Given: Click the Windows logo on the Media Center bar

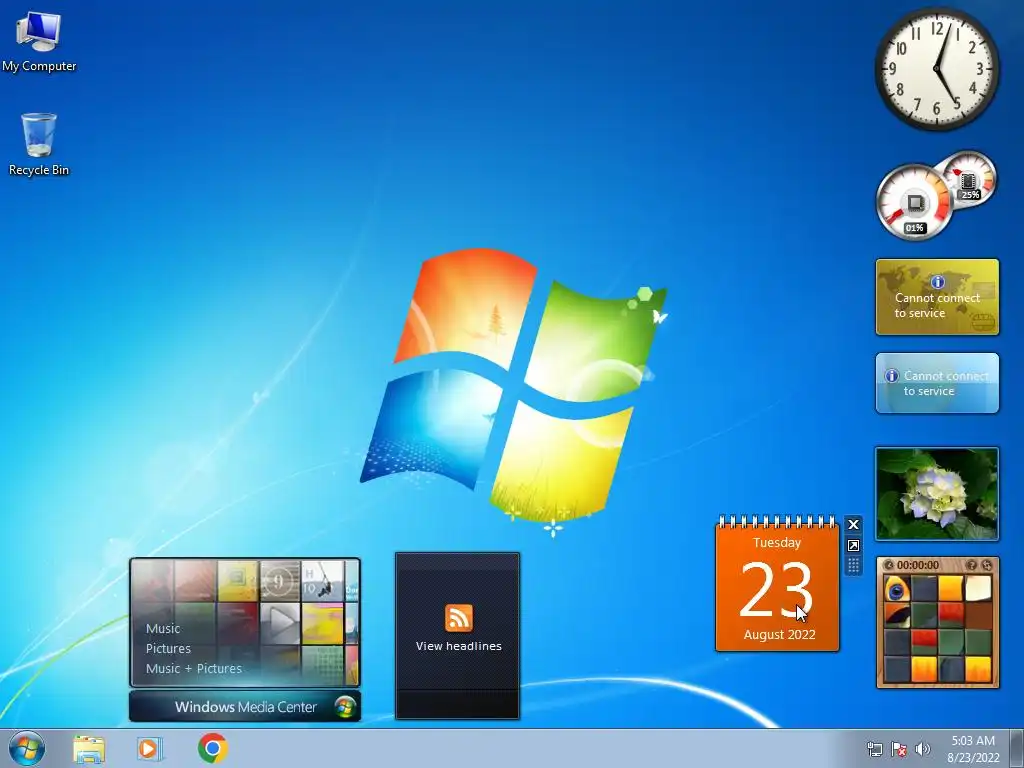Looking at the screenshot, I should (345, 707).
